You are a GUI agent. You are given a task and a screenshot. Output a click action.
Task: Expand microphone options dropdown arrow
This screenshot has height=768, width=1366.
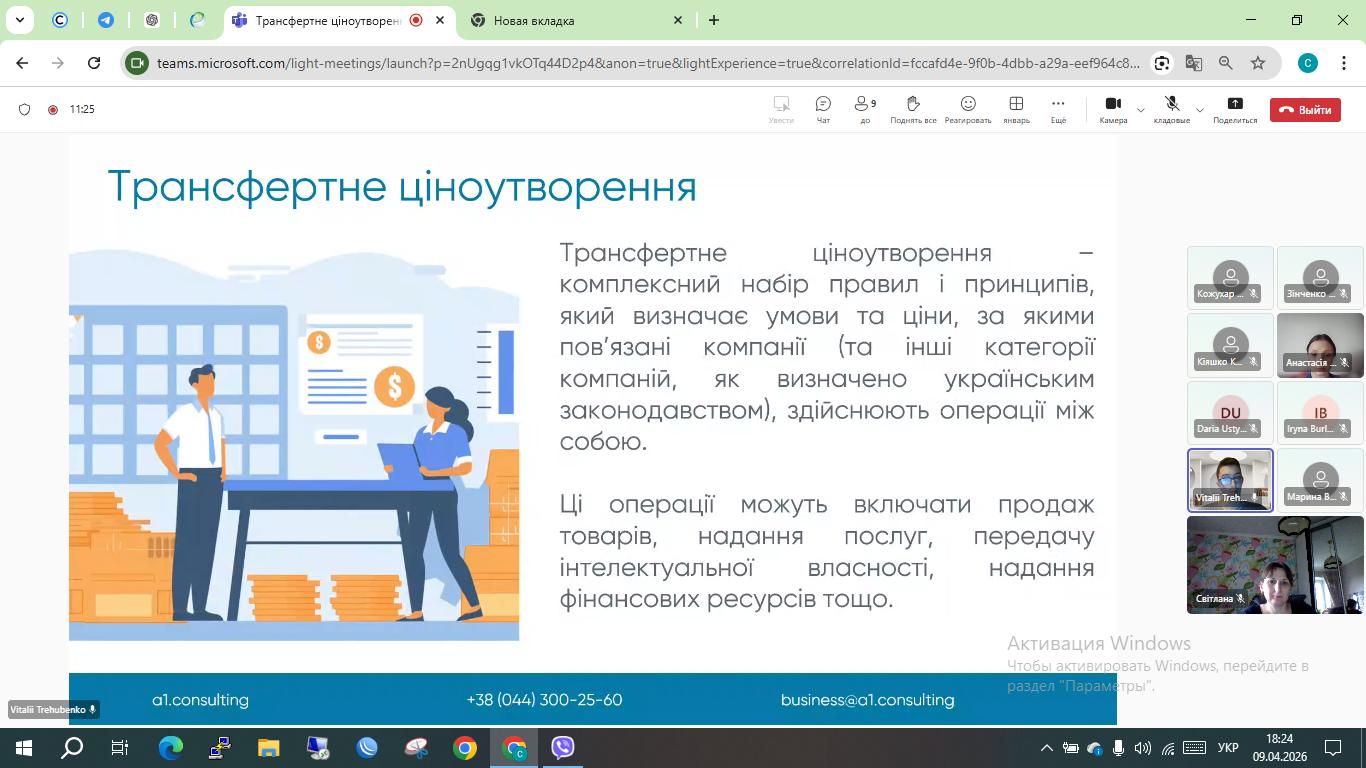tap(1200, 110)
